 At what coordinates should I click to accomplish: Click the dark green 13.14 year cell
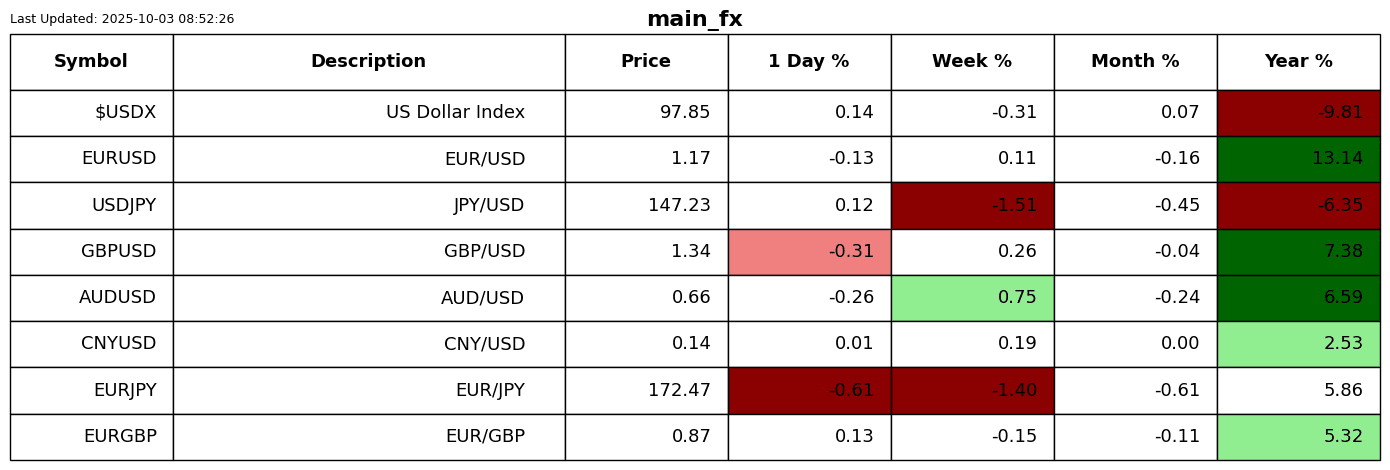click(x=1298, y=159)
